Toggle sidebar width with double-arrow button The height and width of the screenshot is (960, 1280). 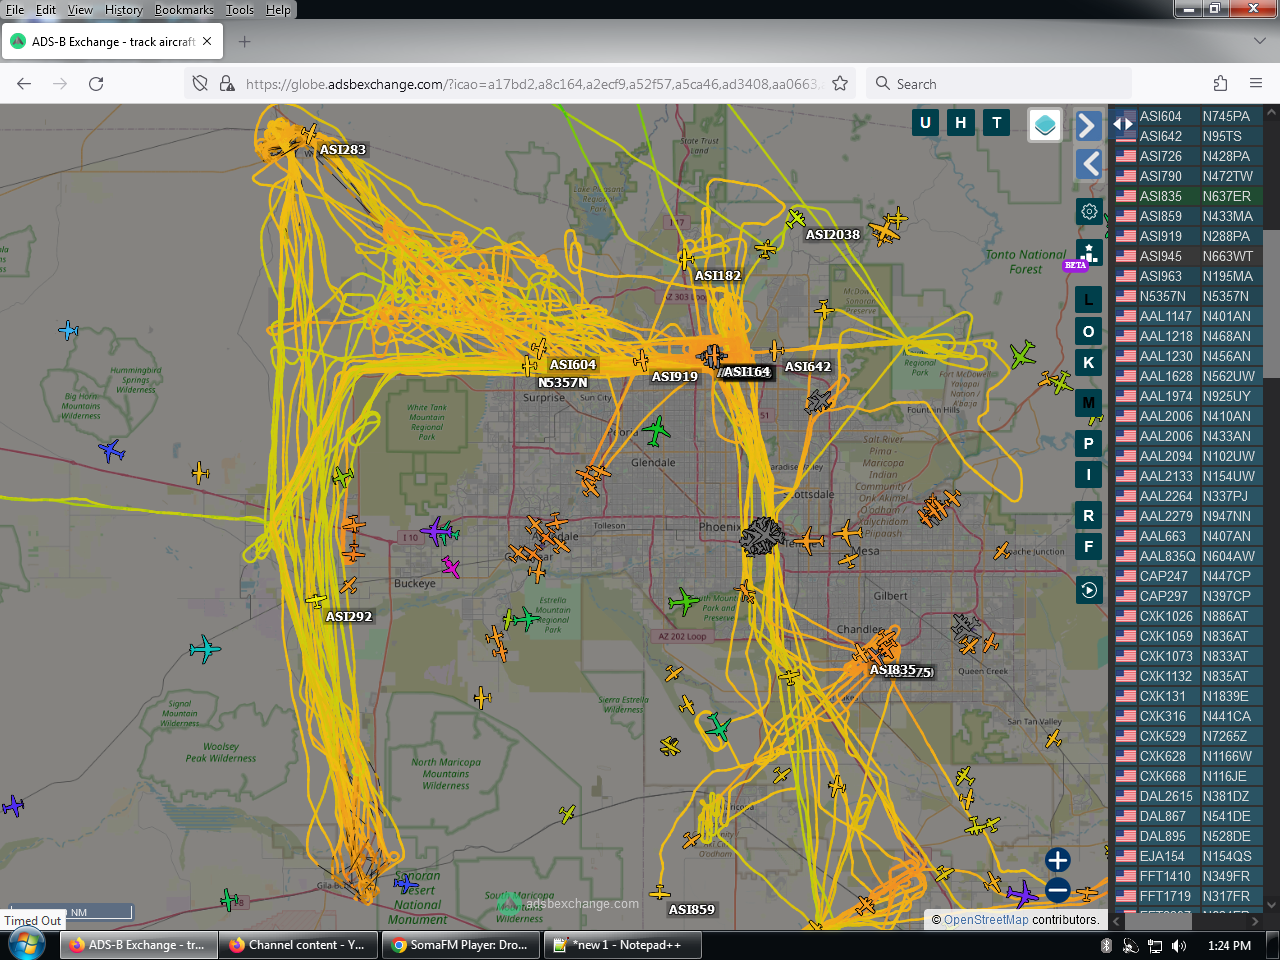click(x=1123, y=124)
